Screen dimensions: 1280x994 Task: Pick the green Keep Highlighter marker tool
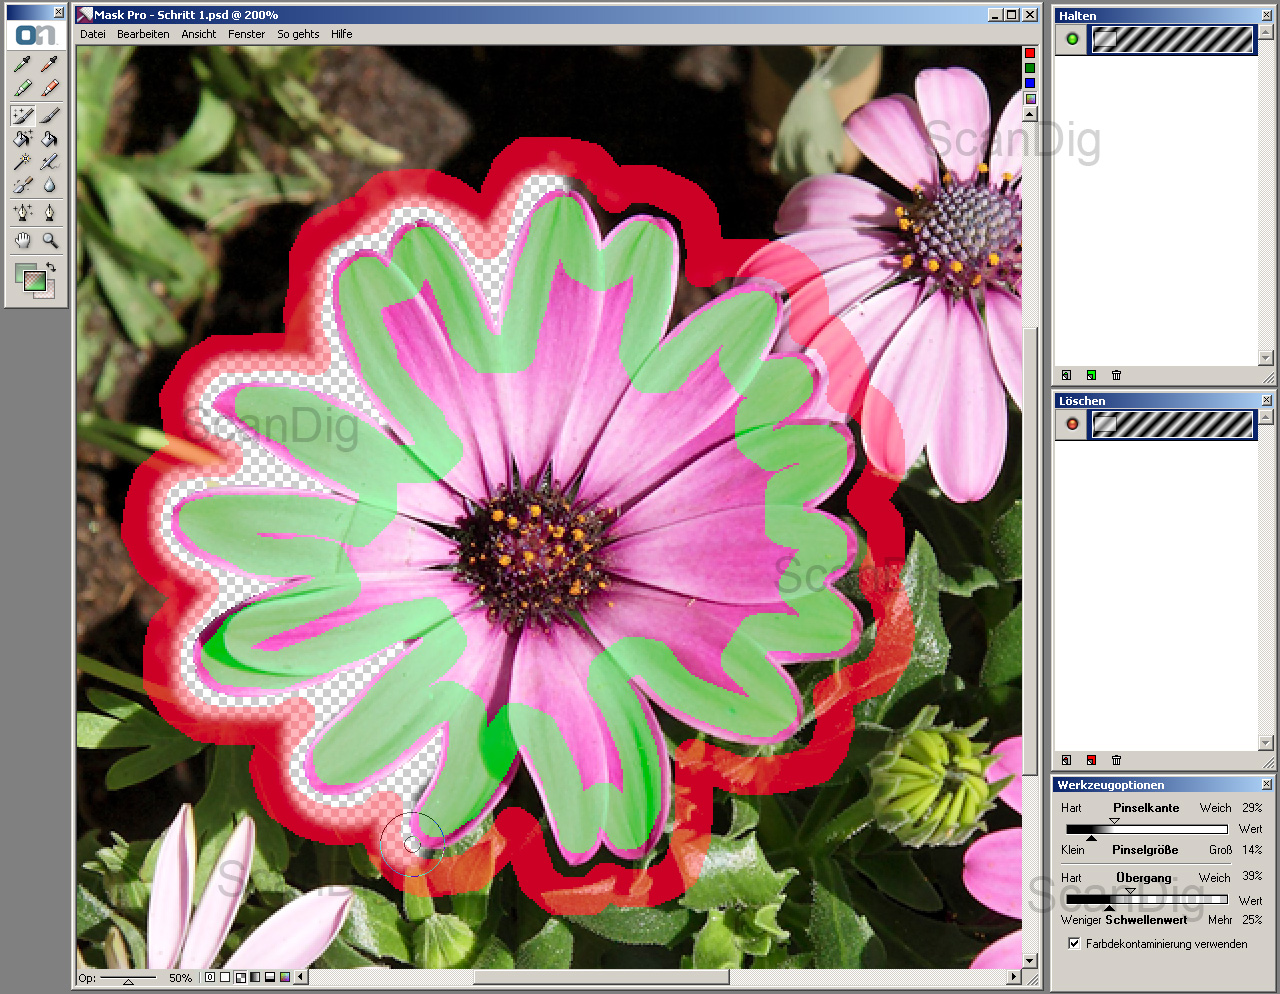click(23, 89)
